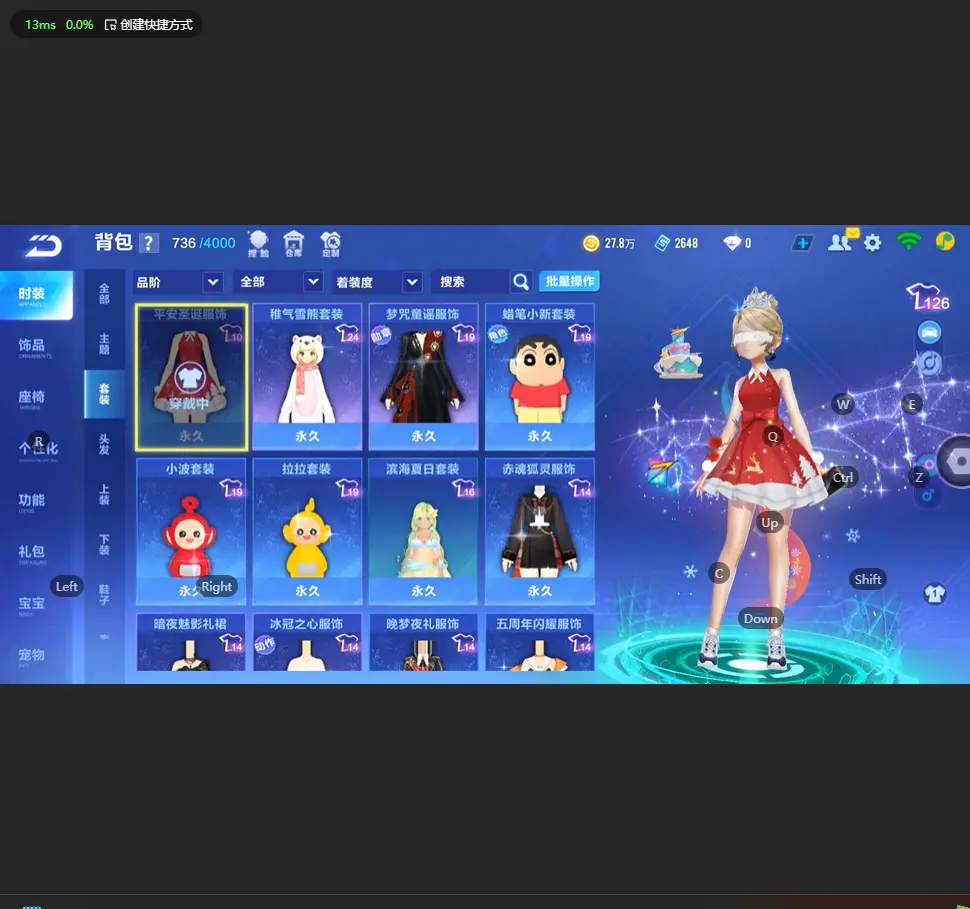Open the backpack help question mark

[148, 243]
